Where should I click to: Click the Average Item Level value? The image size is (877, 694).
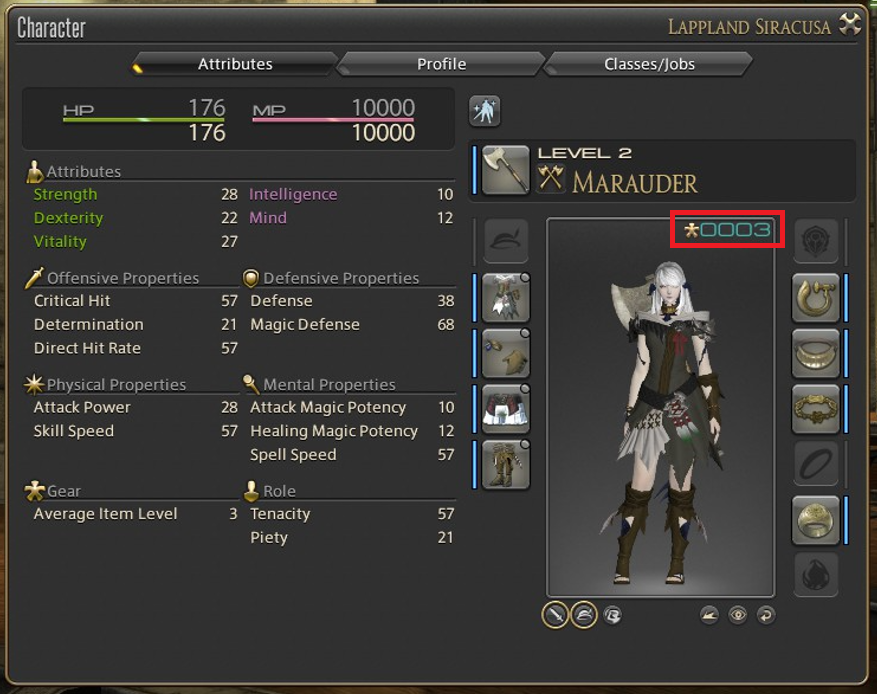[233, 514]
